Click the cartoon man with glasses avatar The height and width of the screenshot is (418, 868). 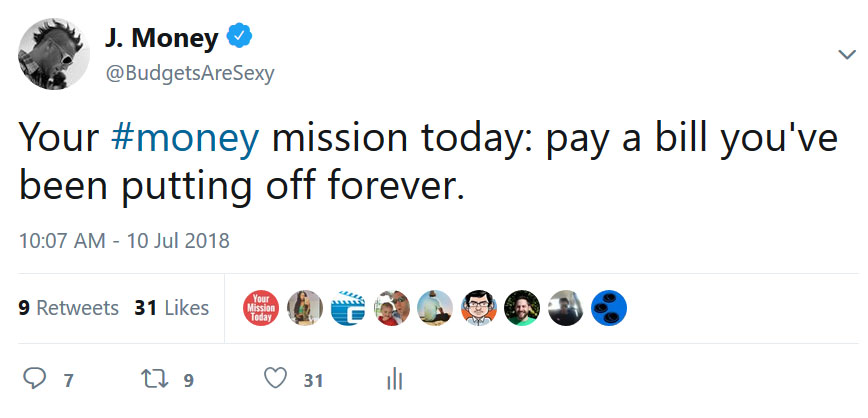tap(479, 308)
